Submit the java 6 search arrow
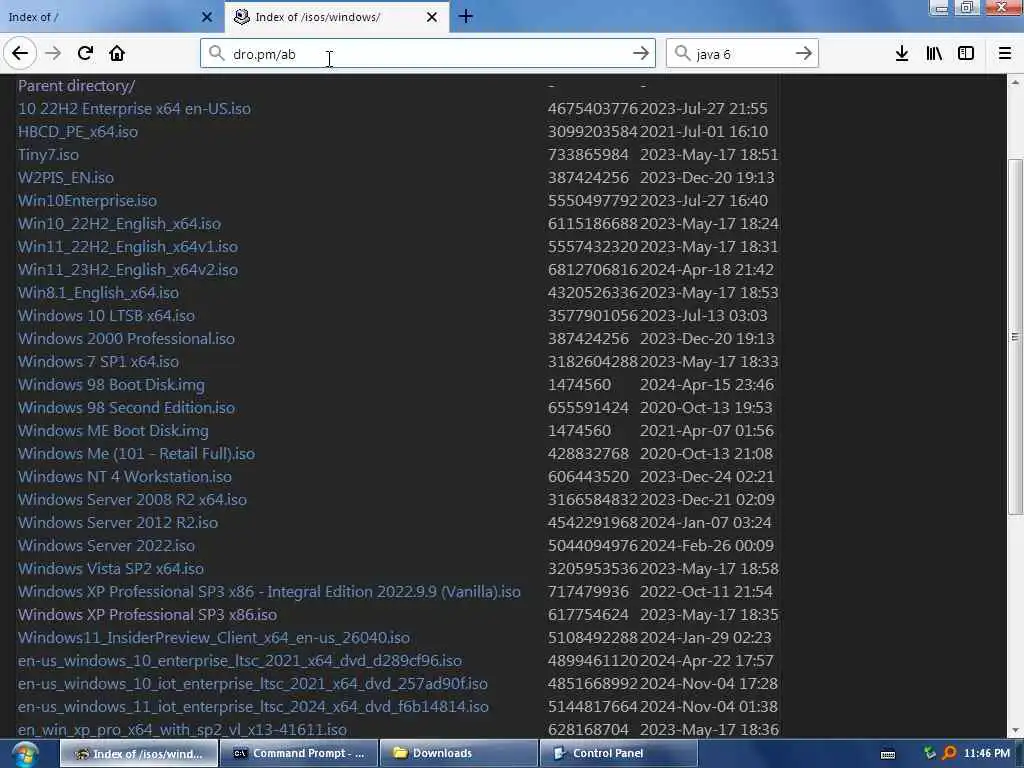The height and width of the screenshot is (768, 1024). (x=804, y=54)
